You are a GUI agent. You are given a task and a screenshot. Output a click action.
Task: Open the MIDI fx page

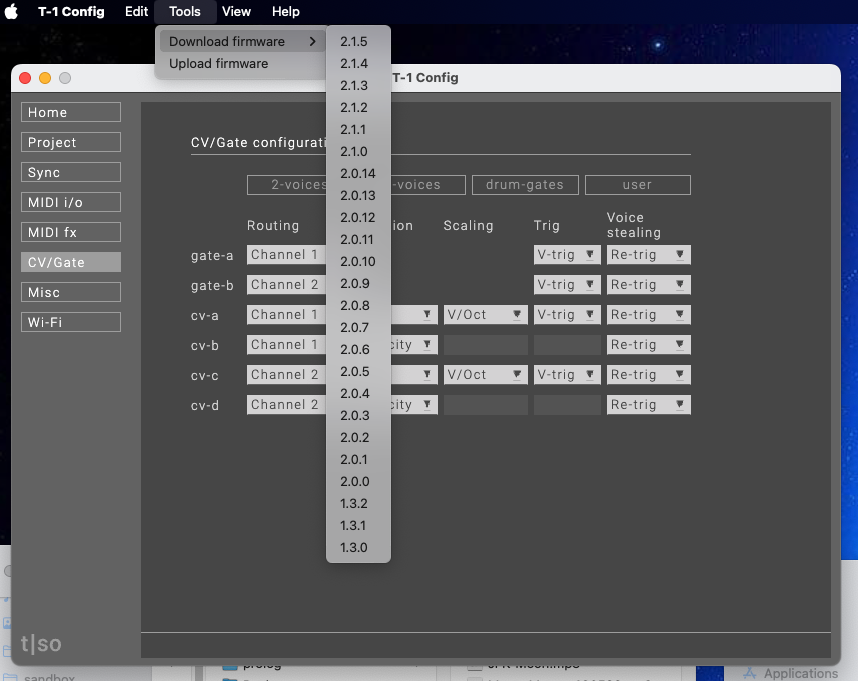click(x=71, y=232)
